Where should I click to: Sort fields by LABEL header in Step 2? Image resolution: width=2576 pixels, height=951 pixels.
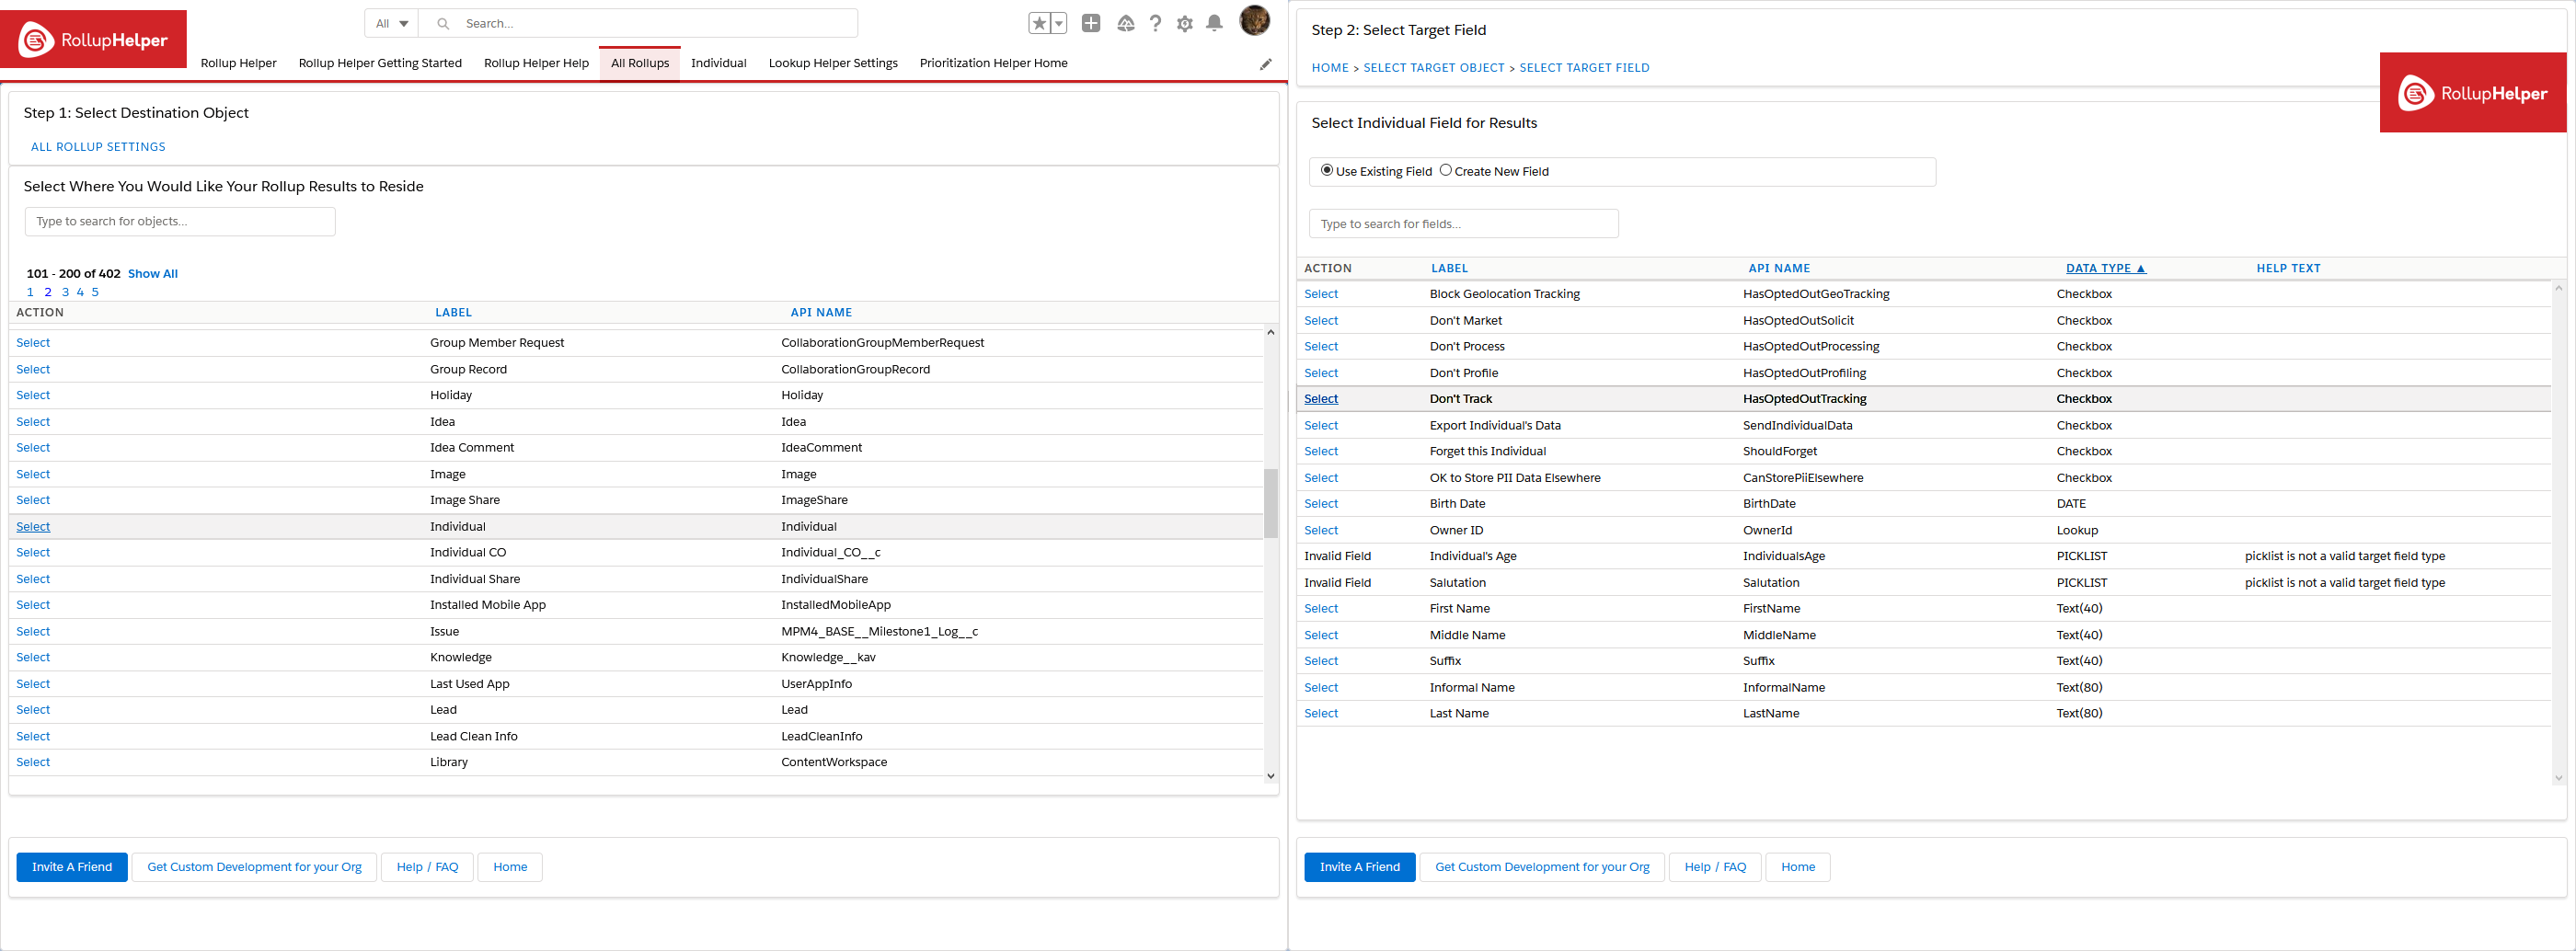pyautogui.click(x=1449, y=269)
